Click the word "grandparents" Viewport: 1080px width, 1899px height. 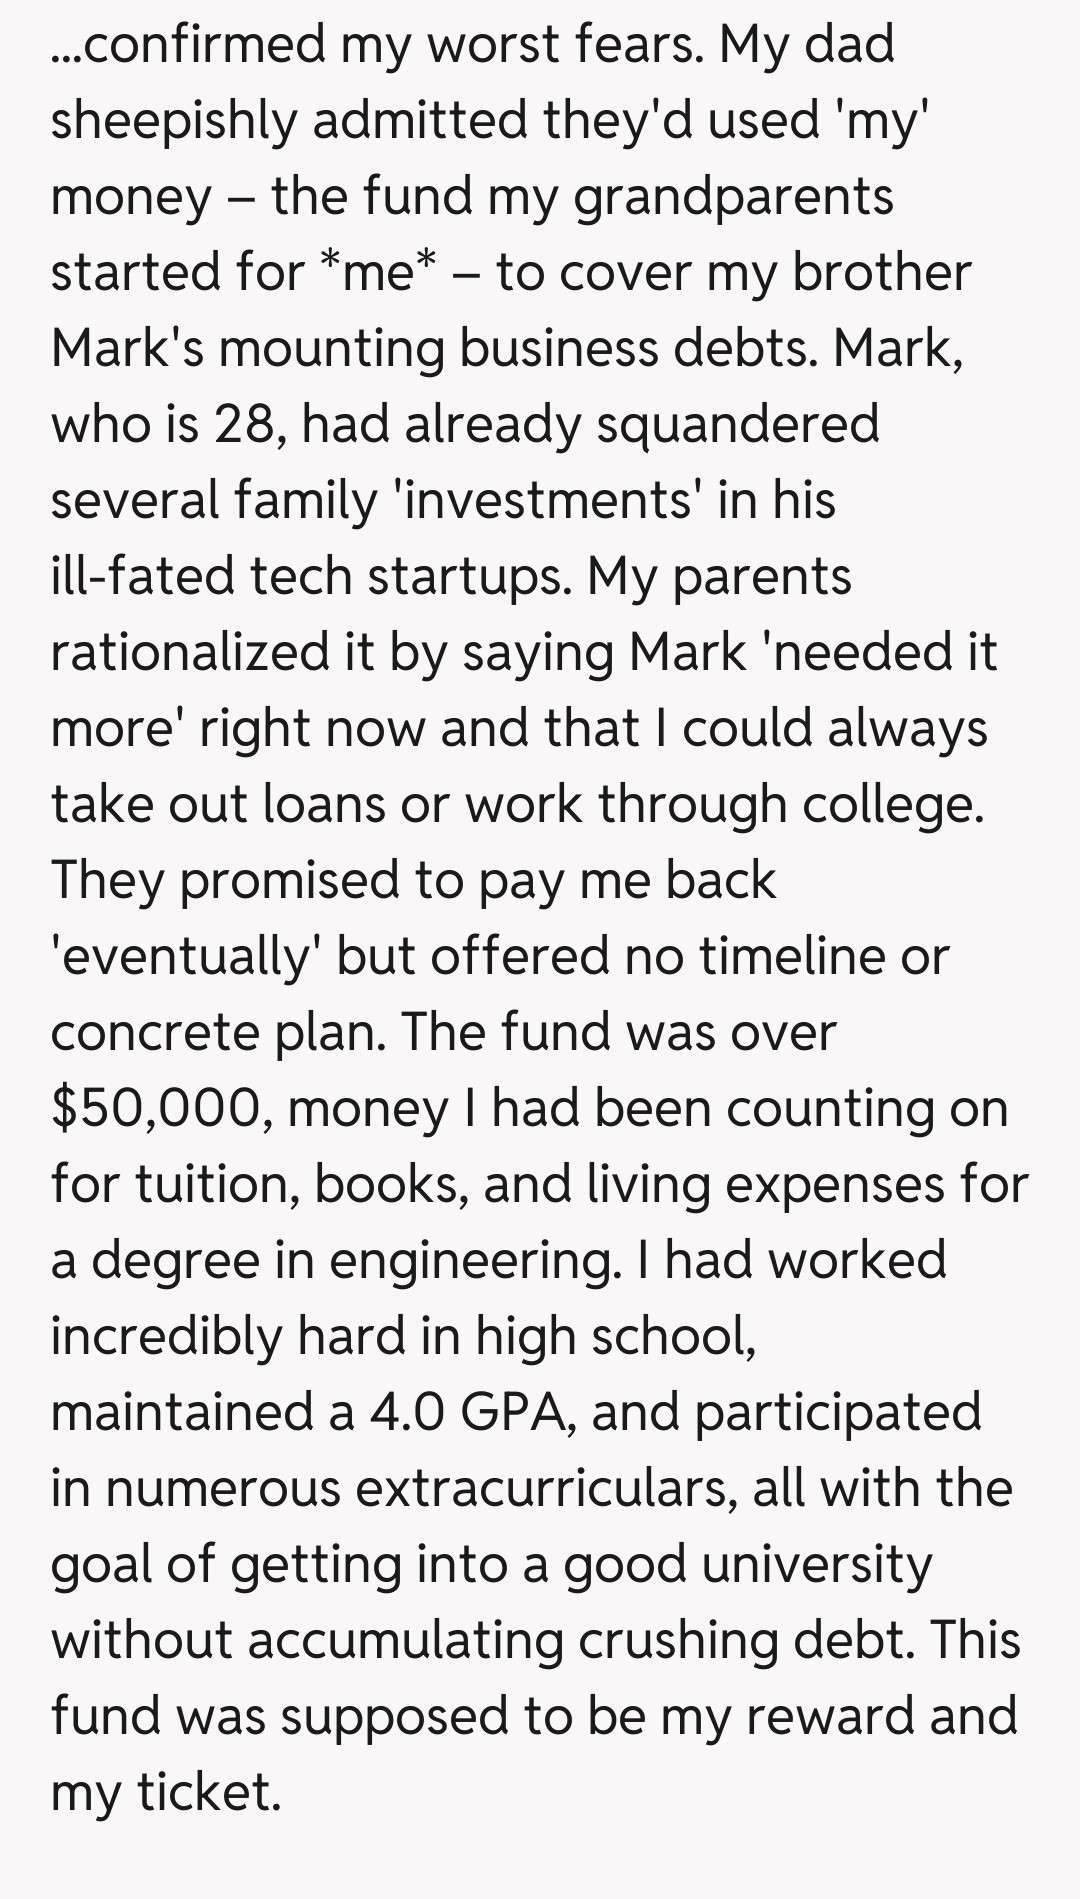pos(733,196)
